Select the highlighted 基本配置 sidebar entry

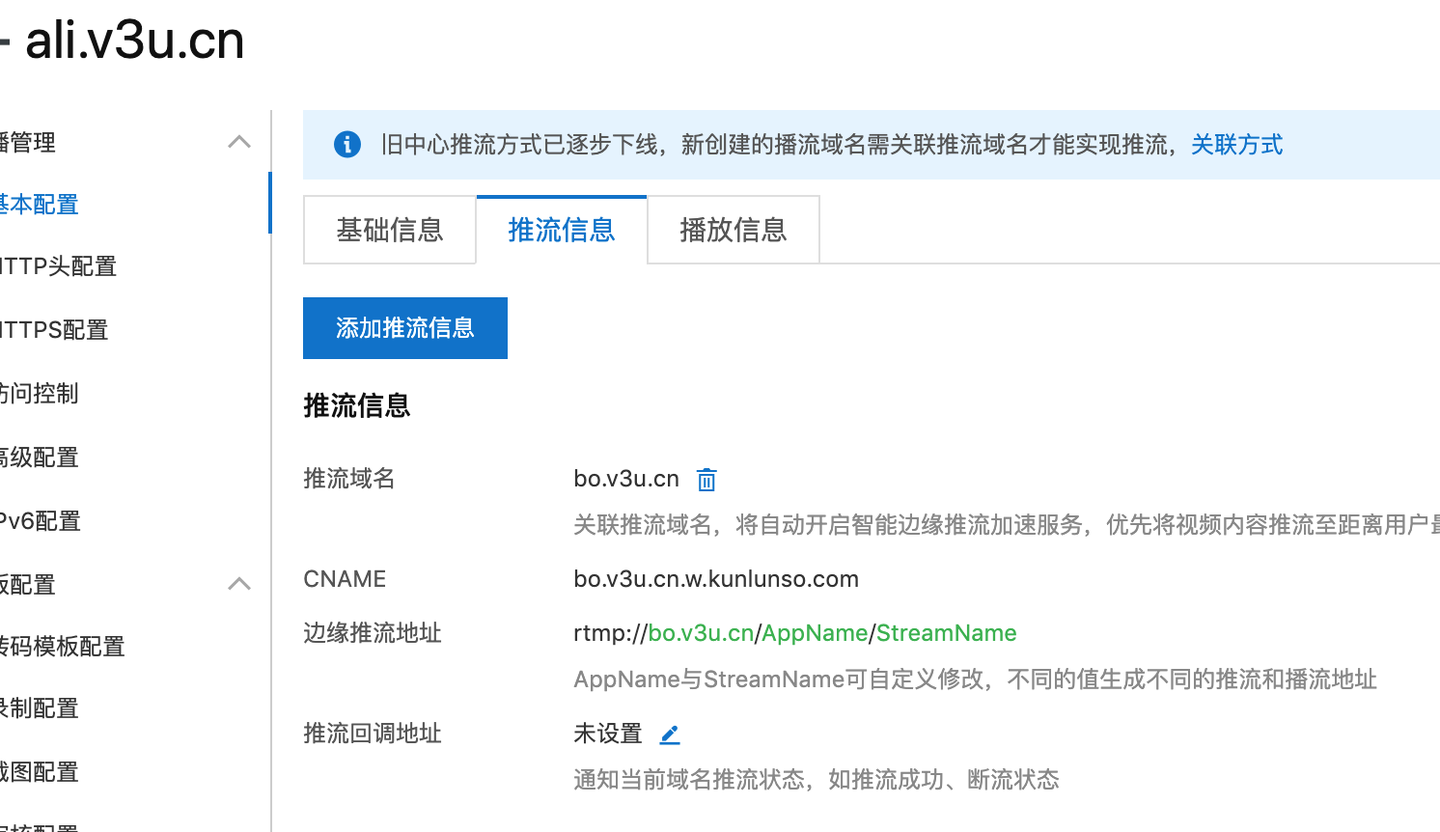(39, 204)
